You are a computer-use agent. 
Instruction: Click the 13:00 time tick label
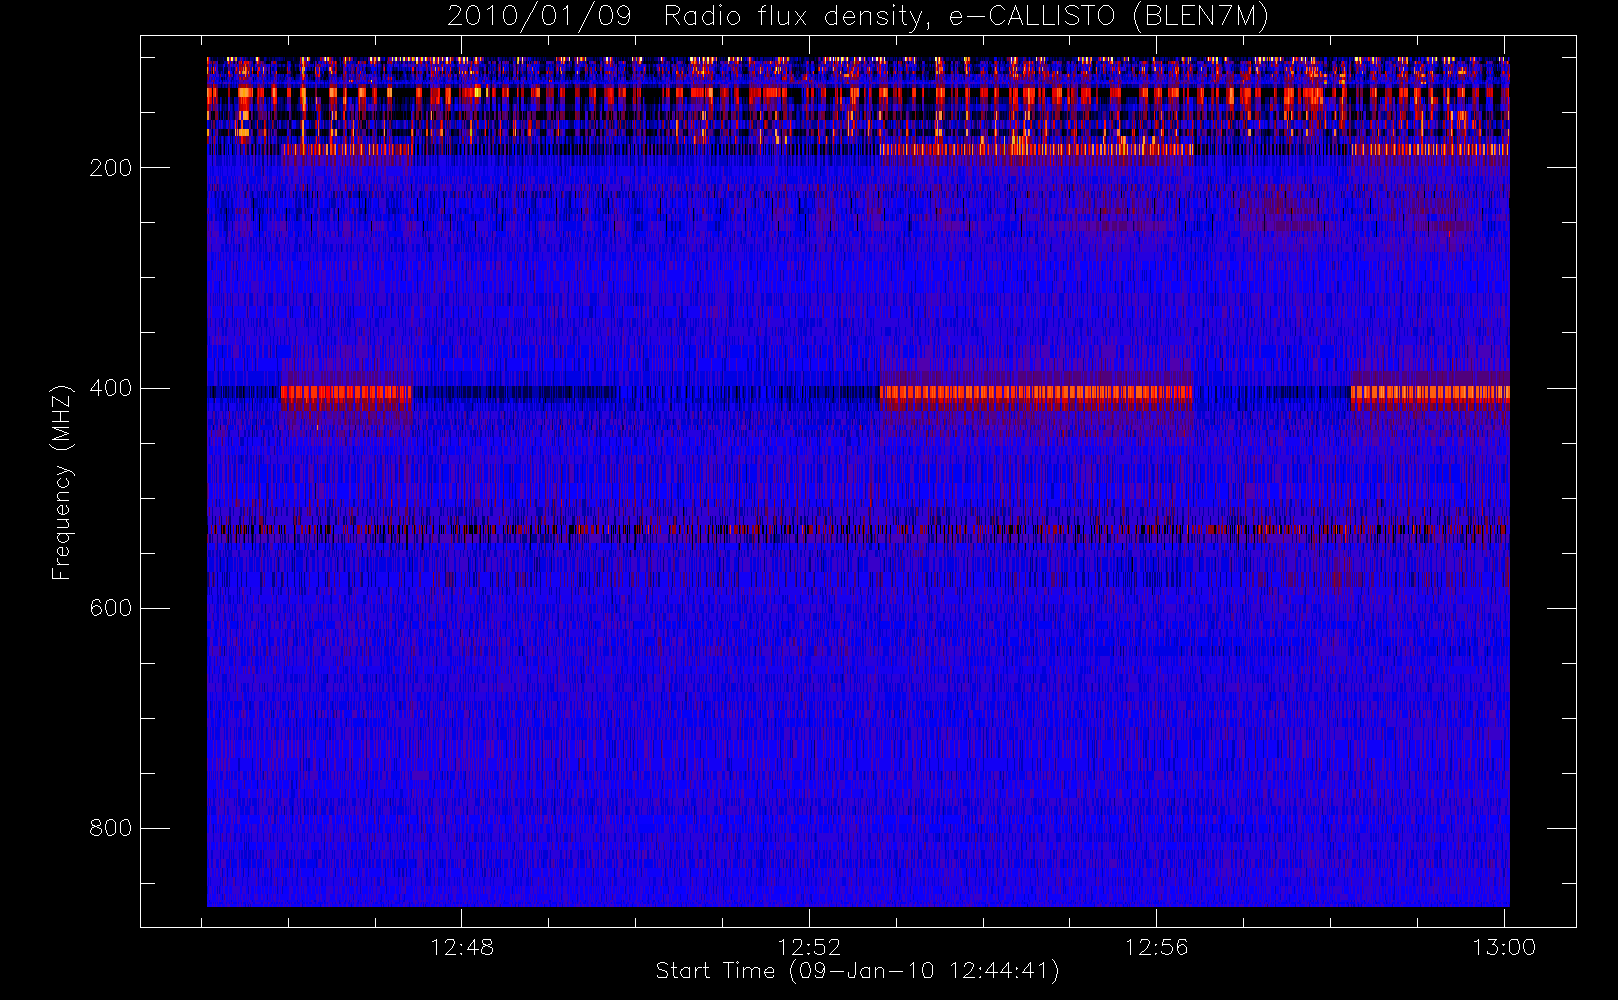click(1504, 947)
